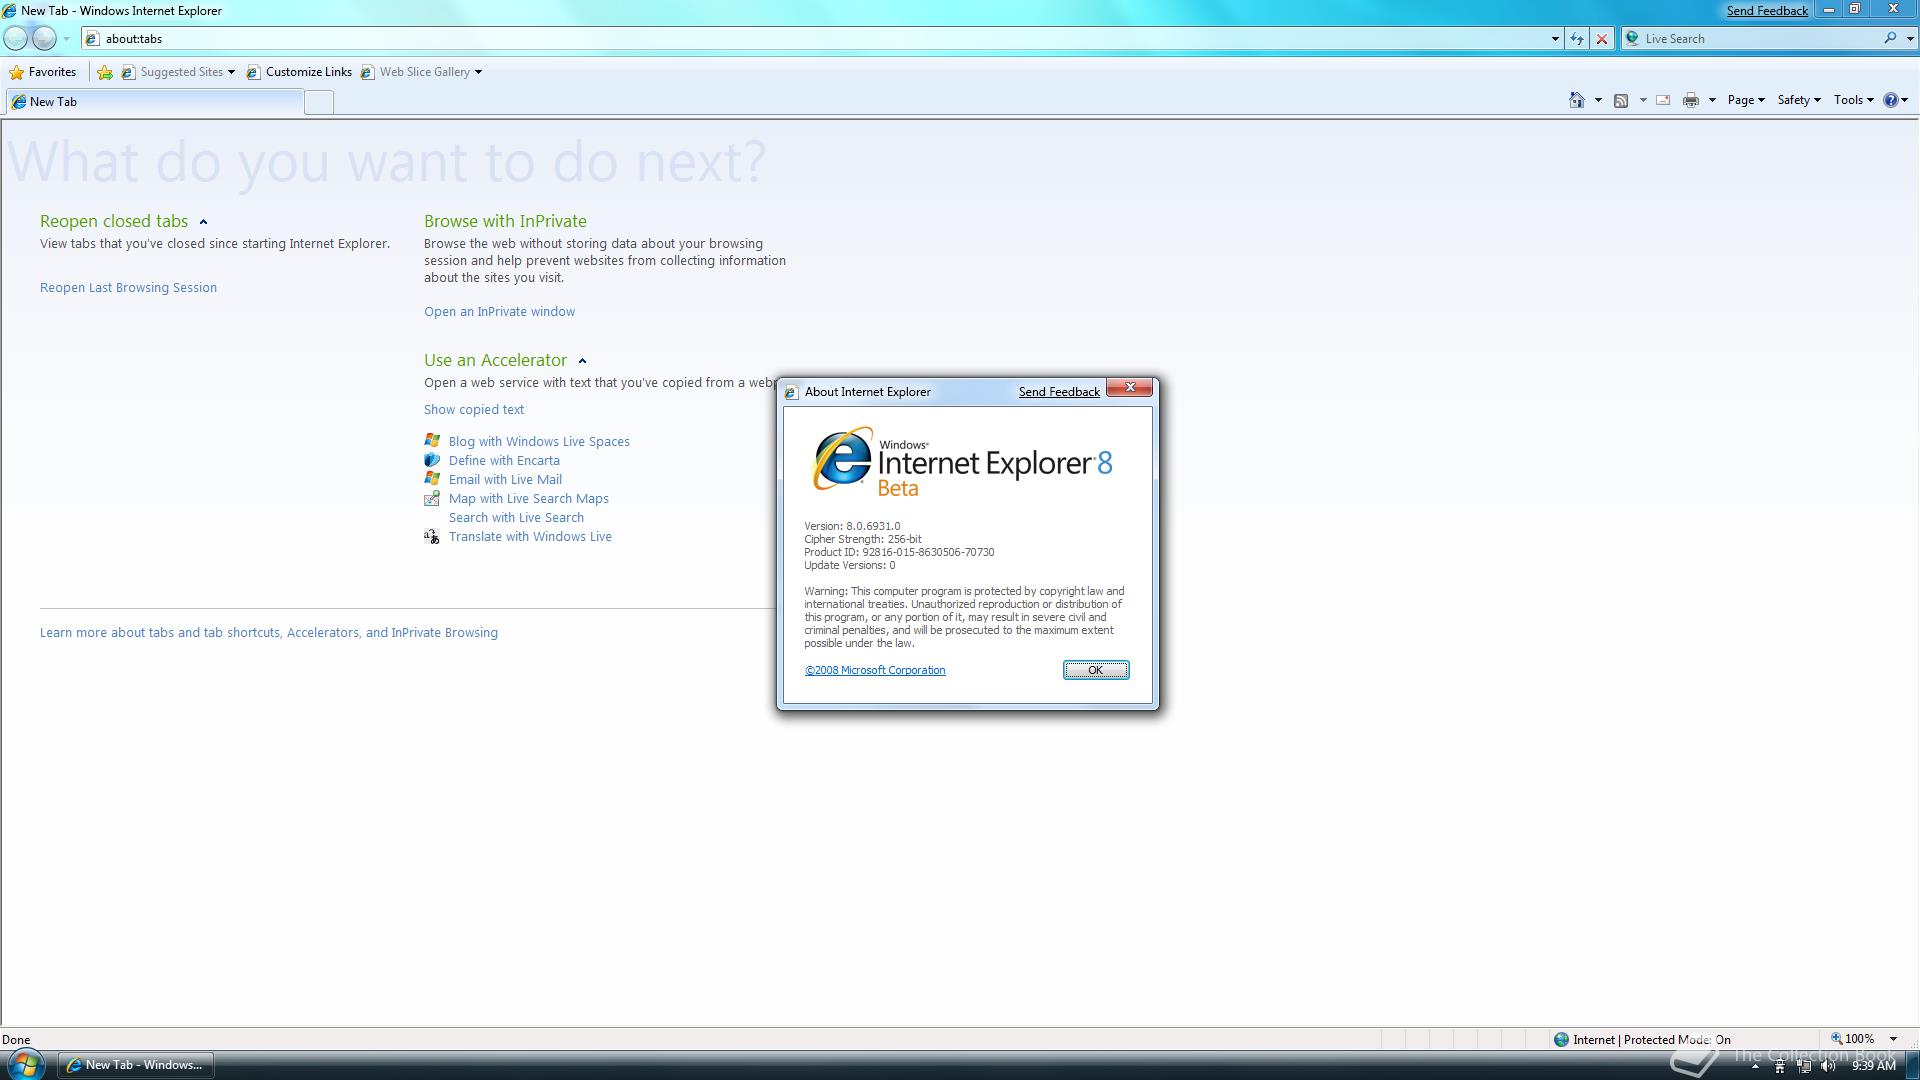Screen dimensions: 1920x1080
Task: Show hidden system tray icons arrow
Action: pos(1755,1067)
